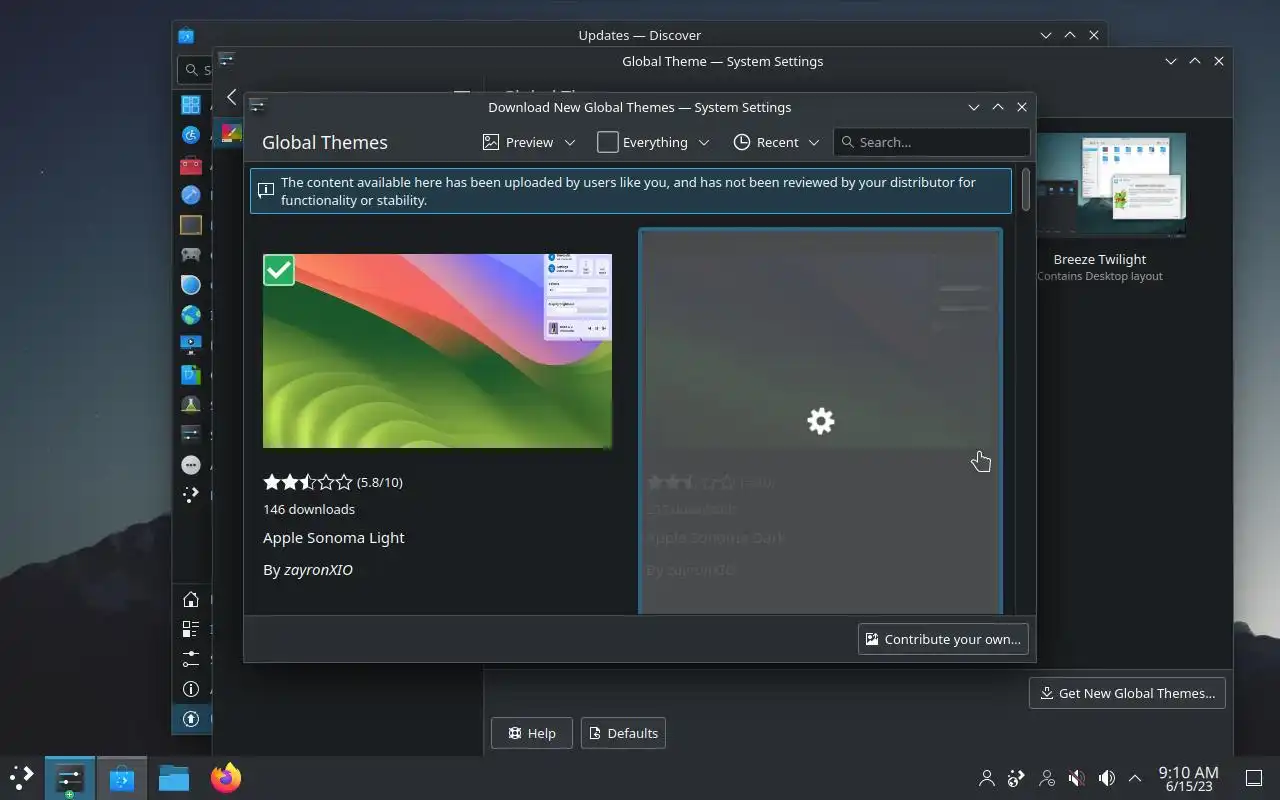Click the user-with-minus tray icon

point(1047,778)
